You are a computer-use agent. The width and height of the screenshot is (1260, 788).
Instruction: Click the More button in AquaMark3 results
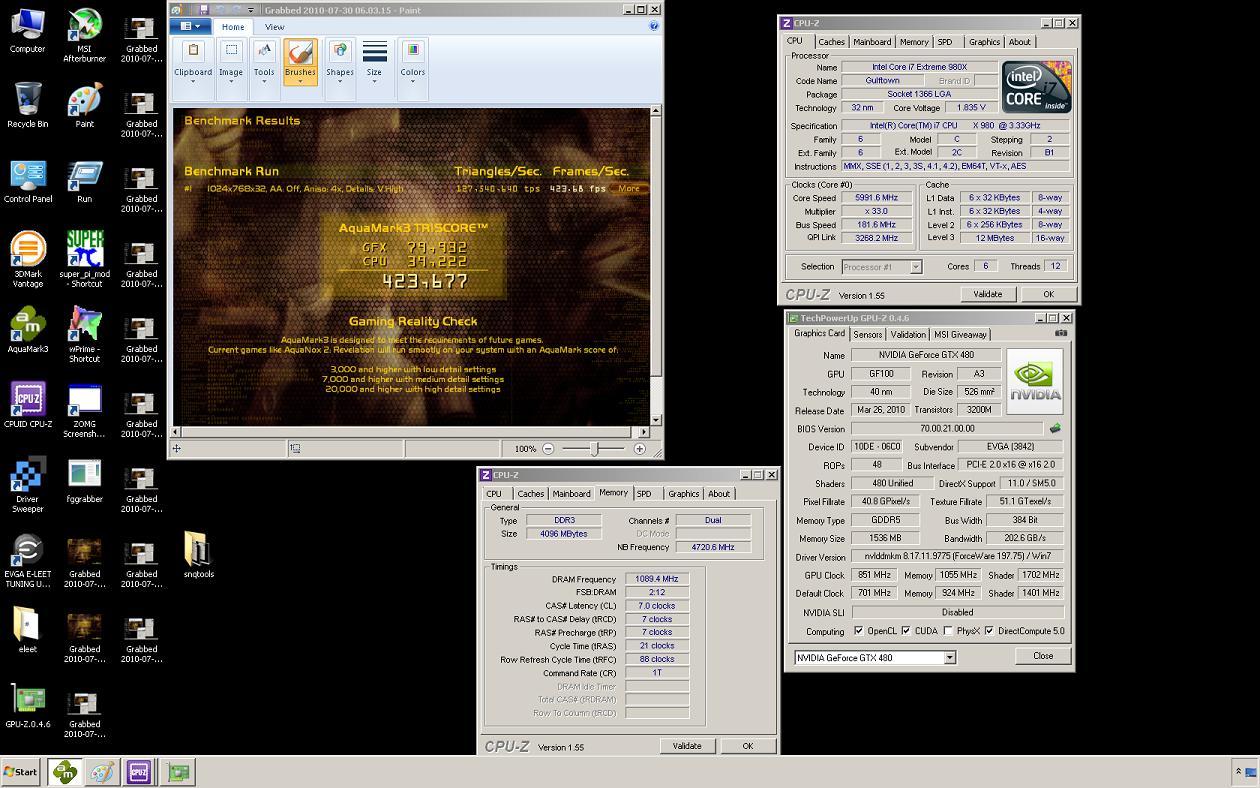click(x=629, y=188)
